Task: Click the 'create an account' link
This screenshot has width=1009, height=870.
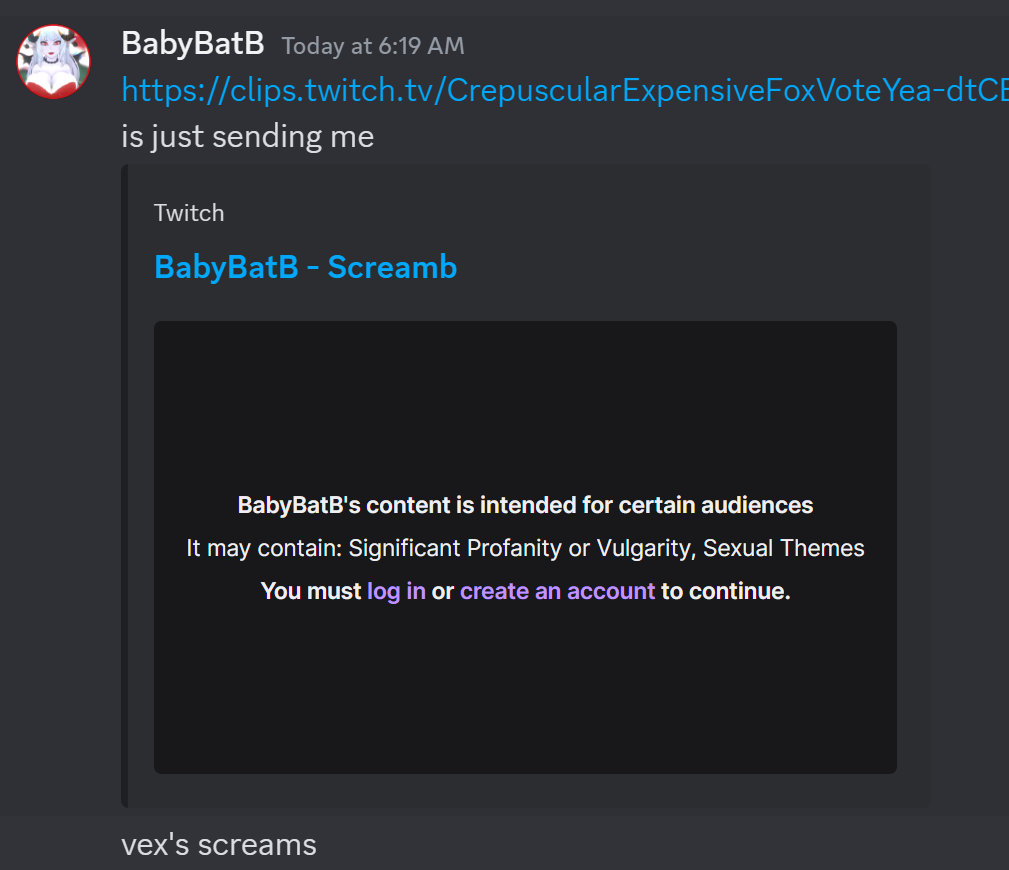Action: tap(557, 591)
